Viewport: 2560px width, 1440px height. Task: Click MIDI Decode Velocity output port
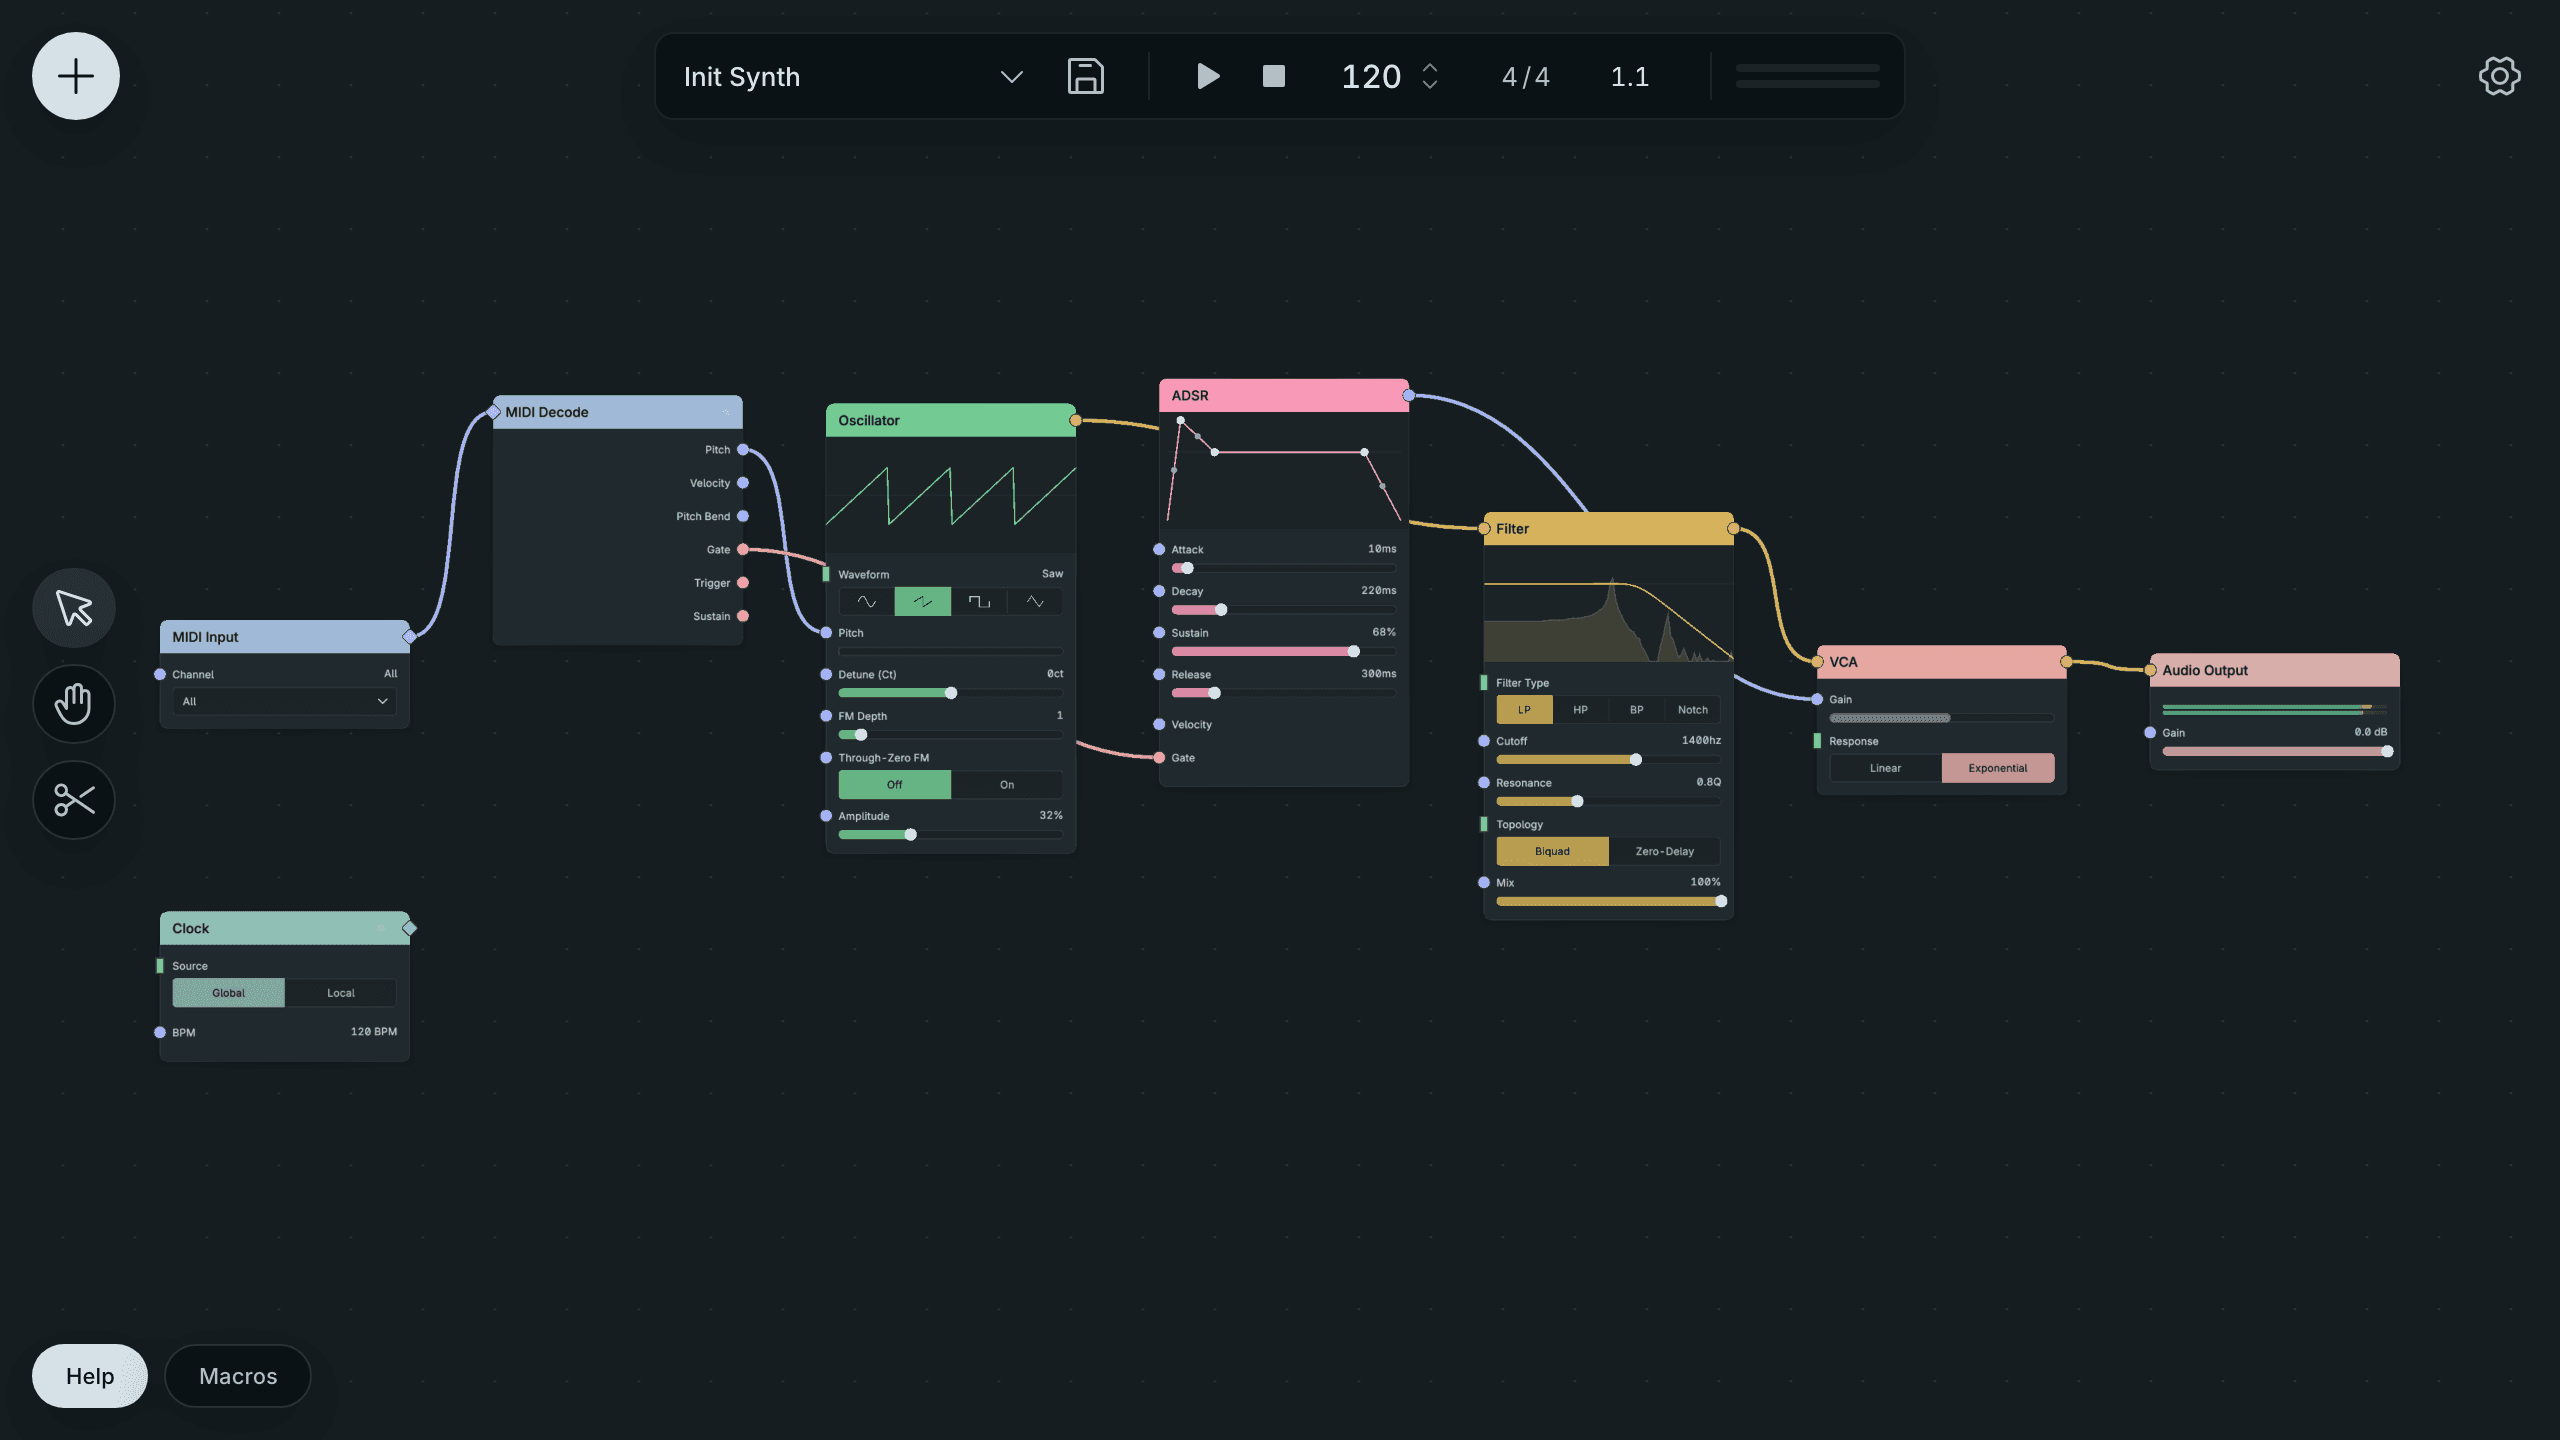click(x=743, y=483)
